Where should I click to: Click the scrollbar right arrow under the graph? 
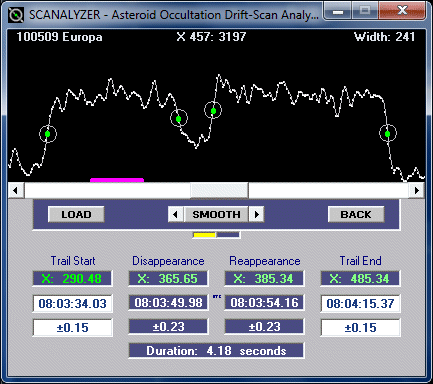pyautogui.click(x=417, y=190)
